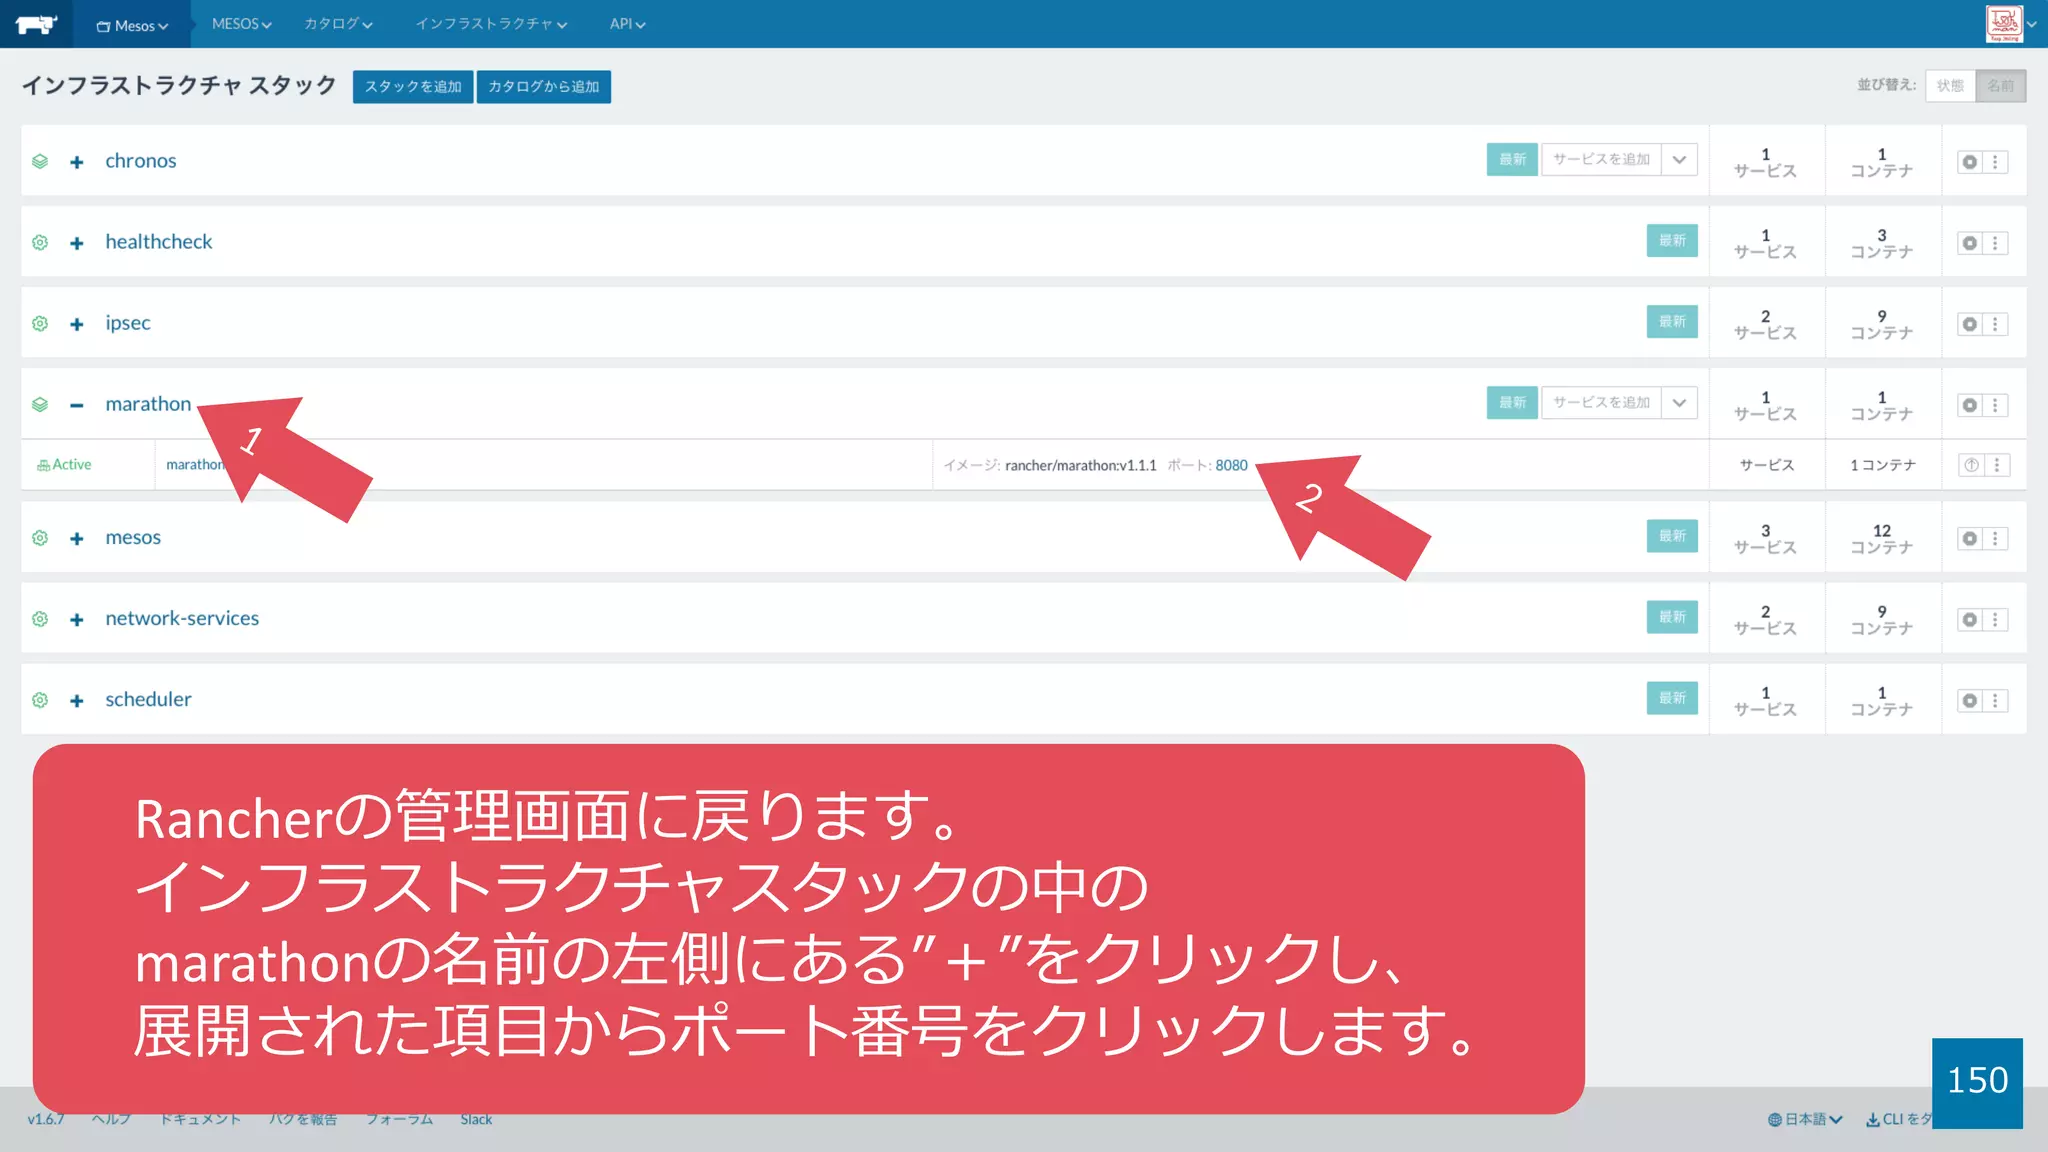This screenshot has height=1152, width=2048.
Task: Click the mesos stack state icon
Action: coord(40,538)
